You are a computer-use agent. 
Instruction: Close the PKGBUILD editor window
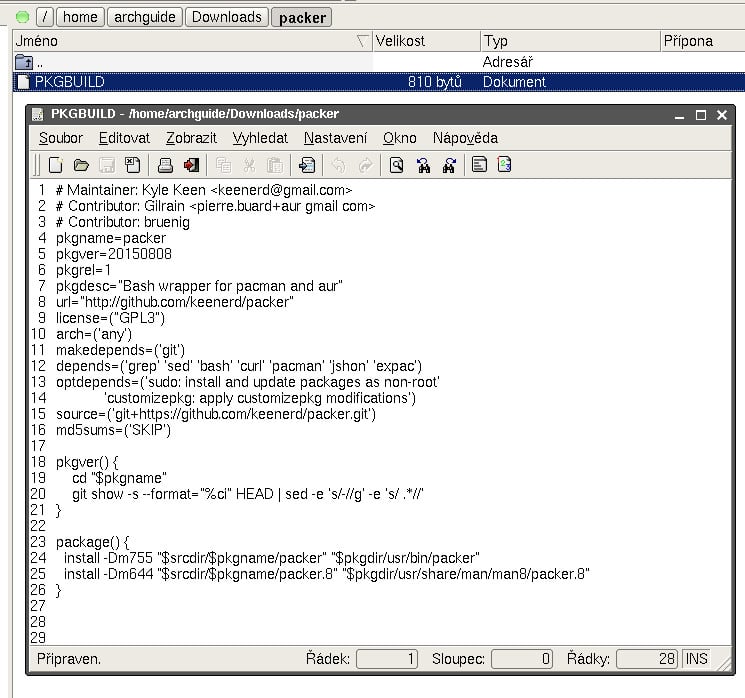(722, 115)
